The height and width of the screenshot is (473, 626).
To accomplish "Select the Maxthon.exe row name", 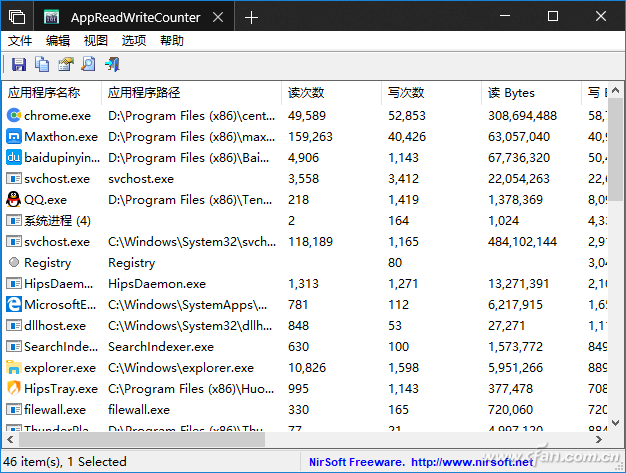I will [61, 137].
